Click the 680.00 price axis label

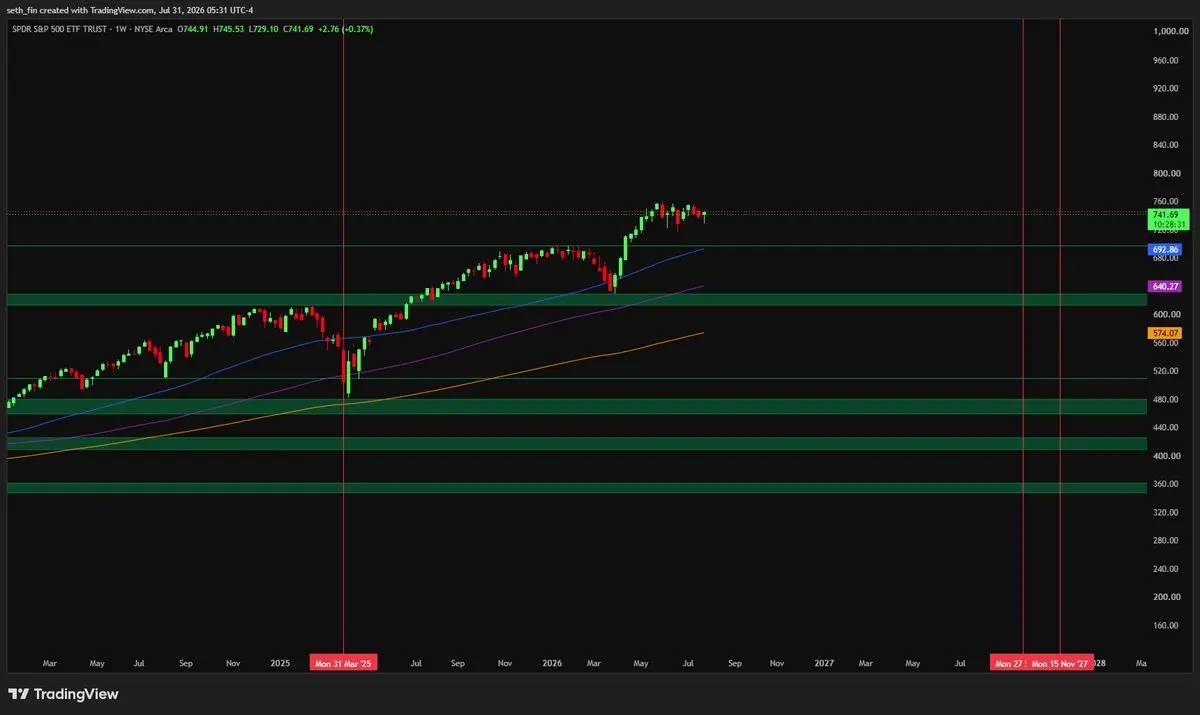pos(1167,258)
